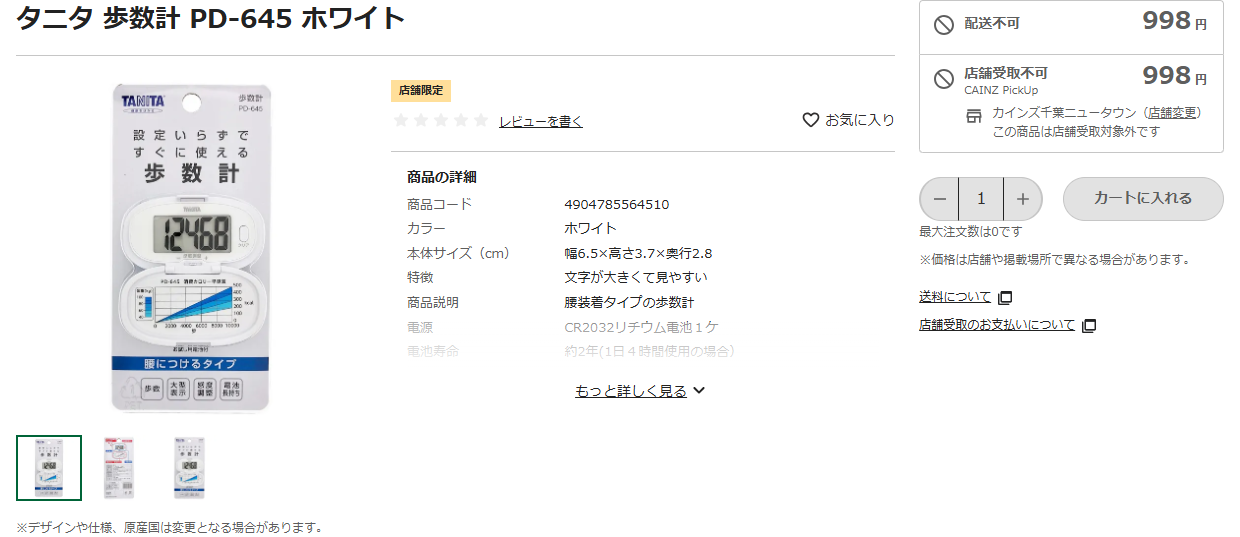Click the text 腰装着タイプの歩数計

click(x=629, y=302)
